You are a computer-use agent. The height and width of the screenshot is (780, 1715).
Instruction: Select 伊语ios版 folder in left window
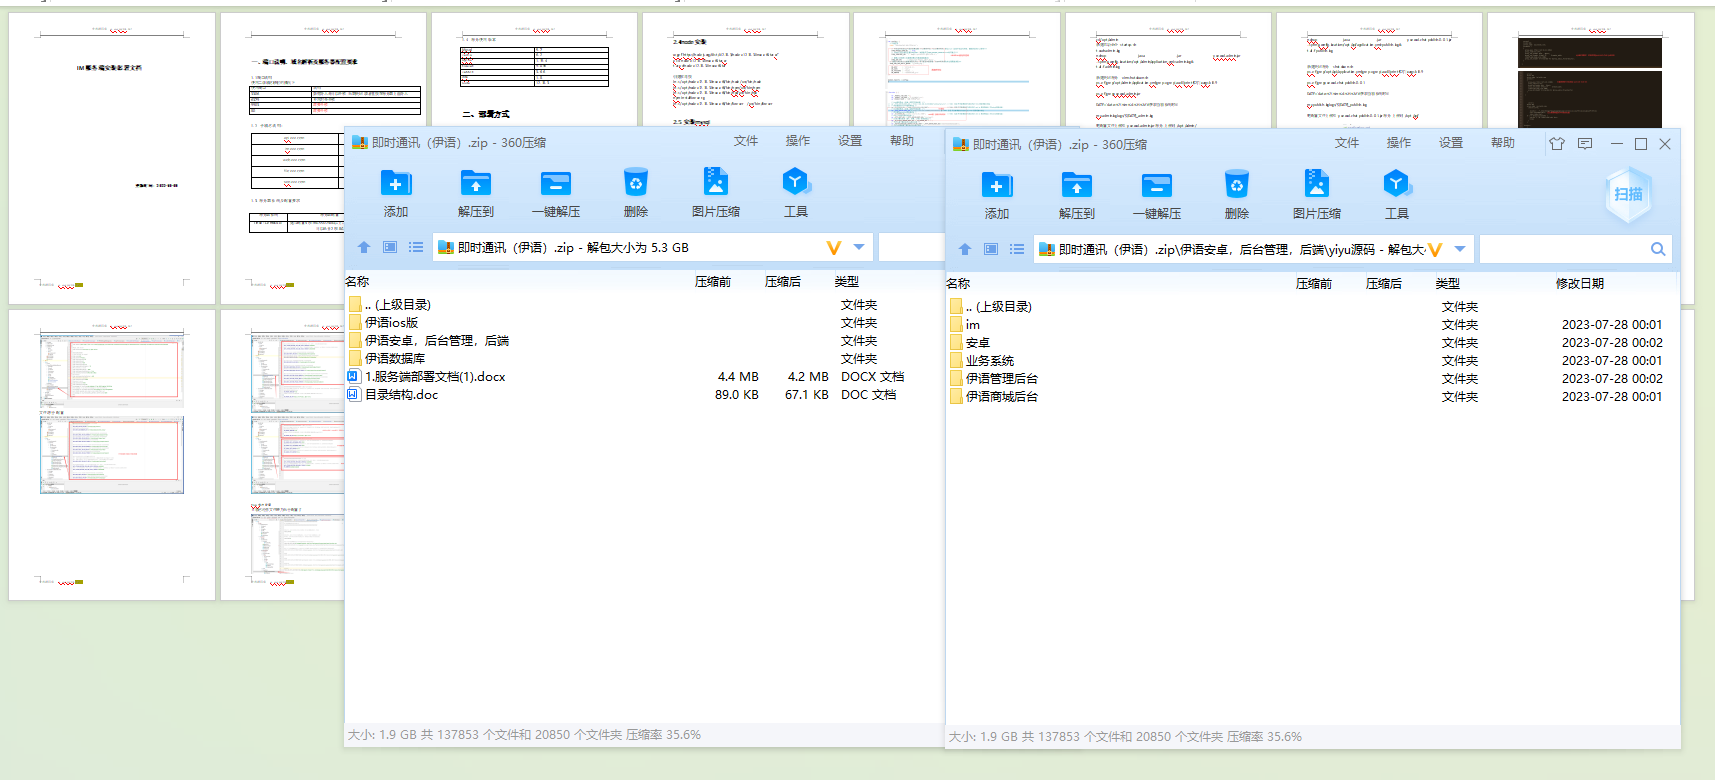391,323
